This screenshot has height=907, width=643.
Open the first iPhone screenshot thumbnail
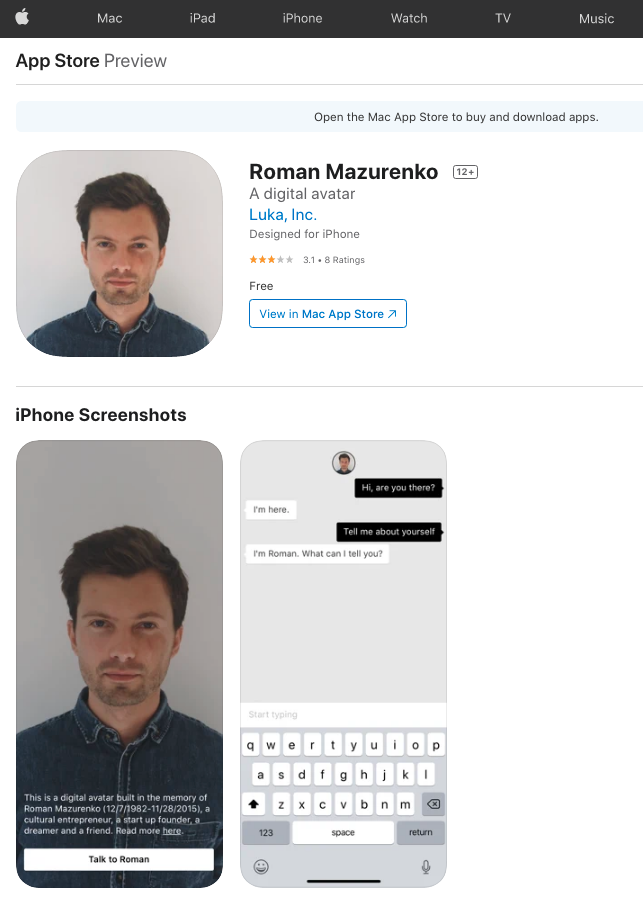click(x=119, y=663)
